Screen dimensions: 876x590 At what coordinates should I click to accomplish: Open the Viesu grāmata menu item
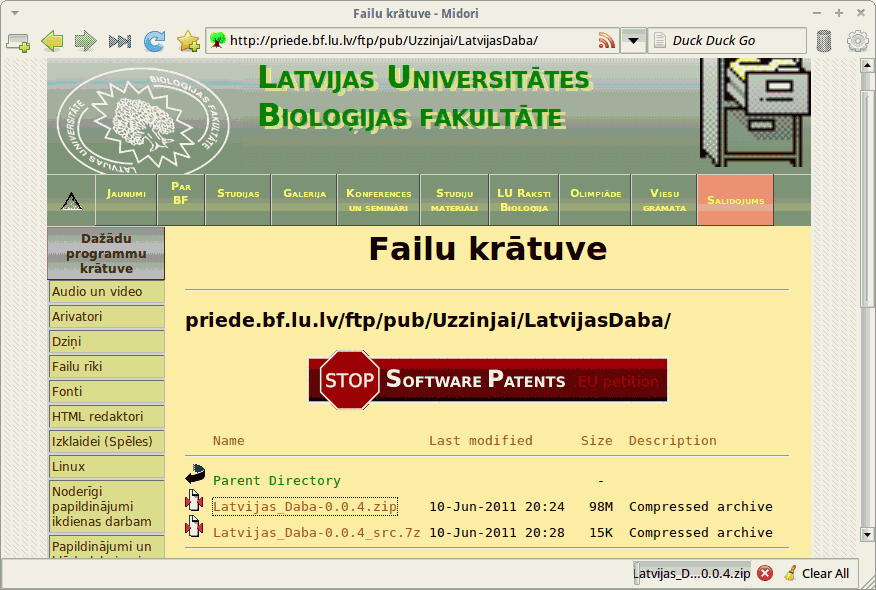click(664, 200)
